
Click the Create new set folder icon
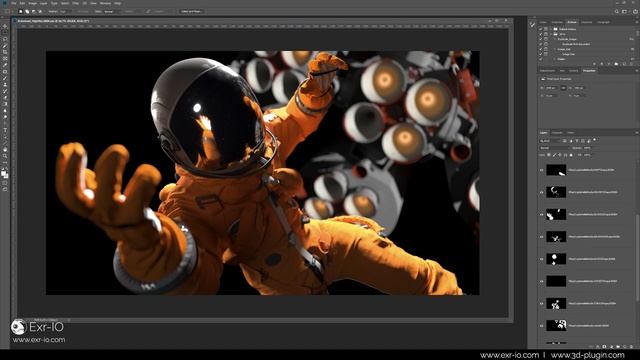tap(616, 64)
